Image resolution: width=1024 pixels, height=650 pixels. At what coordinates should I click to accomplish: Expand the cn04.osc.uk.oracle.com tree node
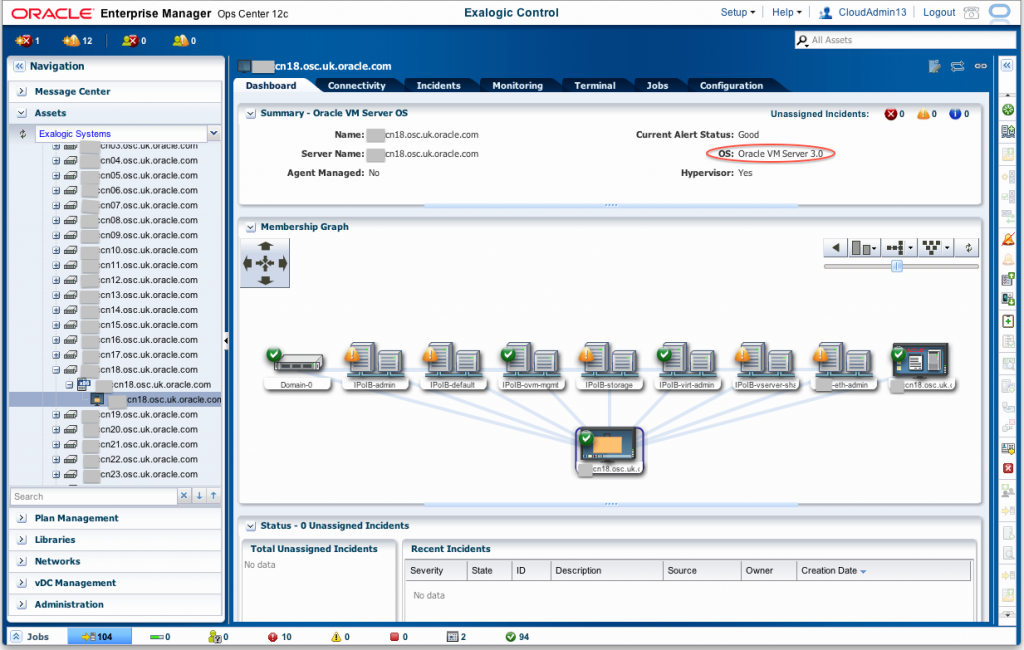(56, 160)
